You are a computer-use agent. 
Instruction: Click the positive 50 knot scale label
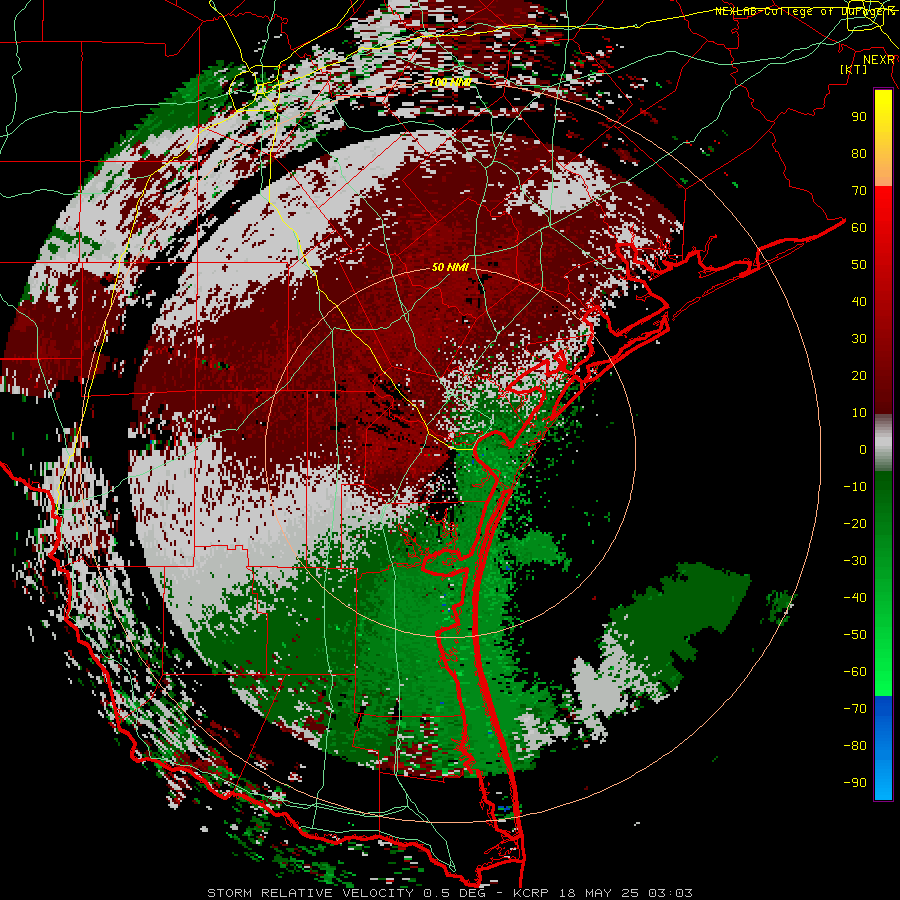coord(859,265)
